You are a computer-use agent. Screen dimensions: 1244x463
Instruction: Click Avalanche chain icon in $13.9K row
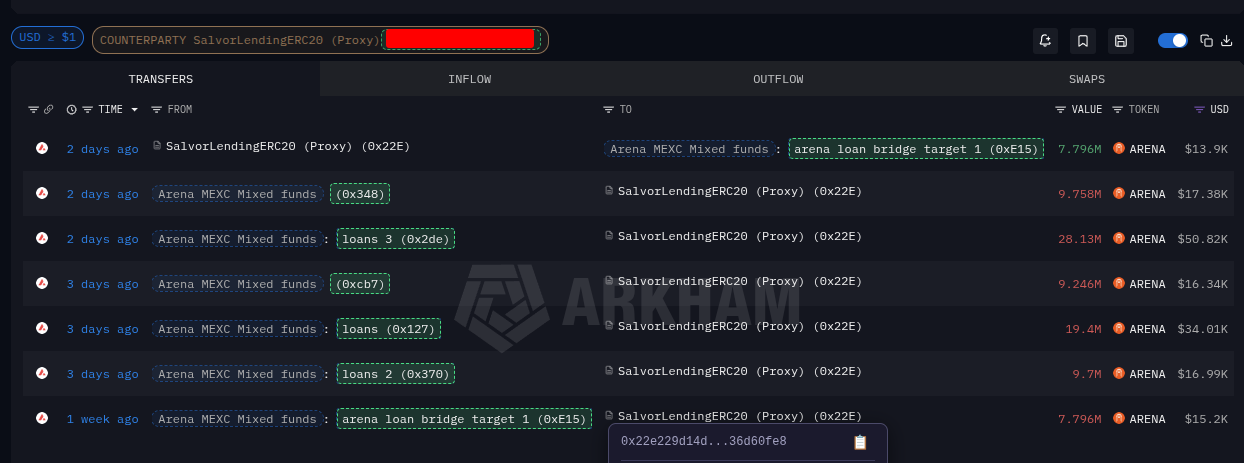tap(42, 148)
